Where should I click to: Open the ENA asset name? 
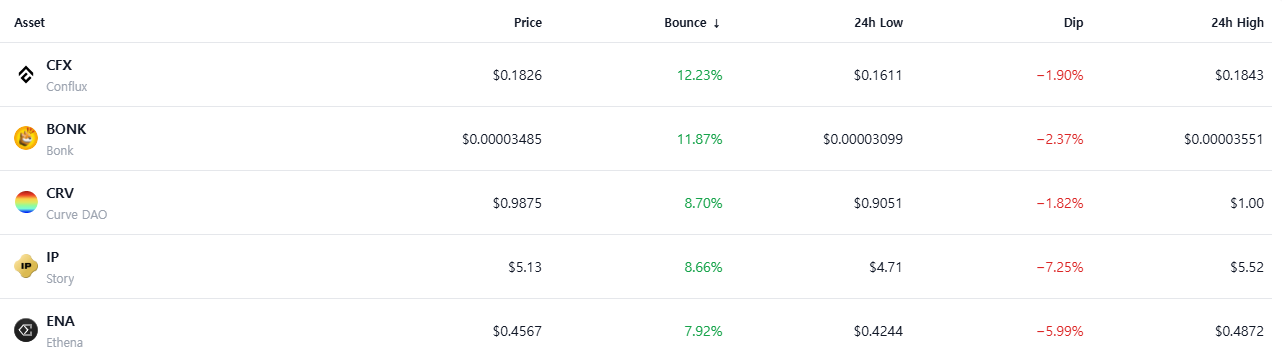(60, 321)
